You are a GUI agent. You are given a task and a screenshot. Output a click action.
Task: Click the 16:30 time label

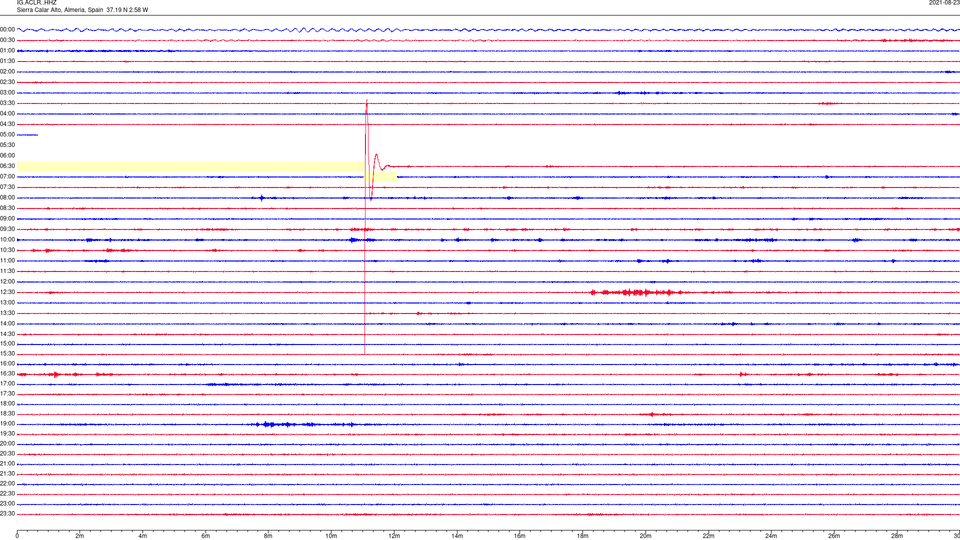(7, 373)
